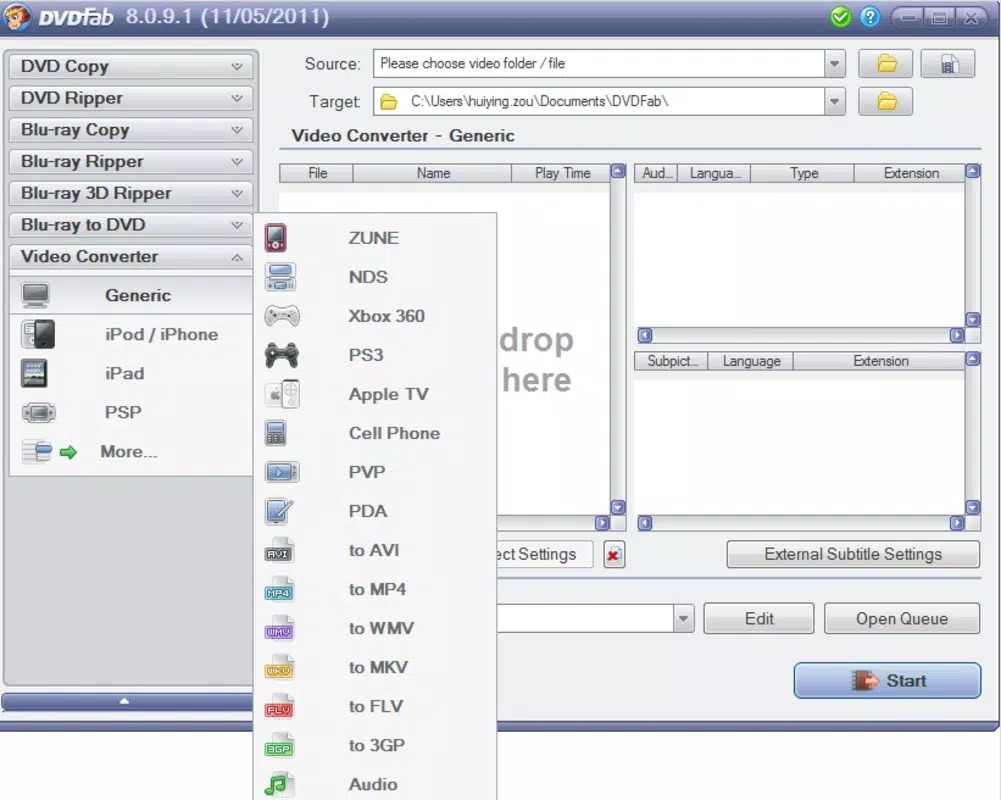Viewport: 1001px width, 800px height.
Task: Click audio list scroll left arrow
Action: [x=645, y=335]
